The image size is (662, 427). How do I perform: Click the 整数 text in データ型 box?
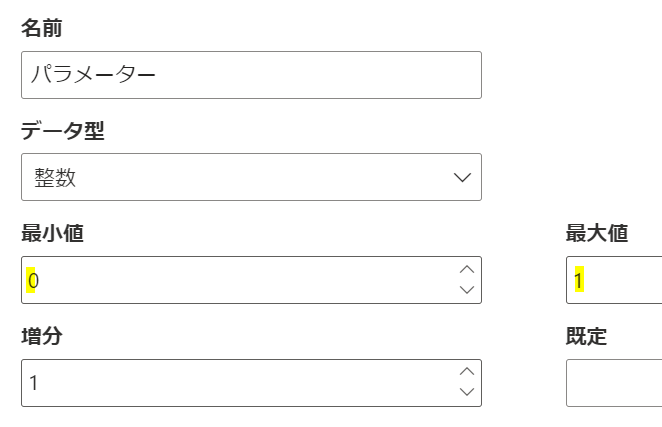coord(53,178)
